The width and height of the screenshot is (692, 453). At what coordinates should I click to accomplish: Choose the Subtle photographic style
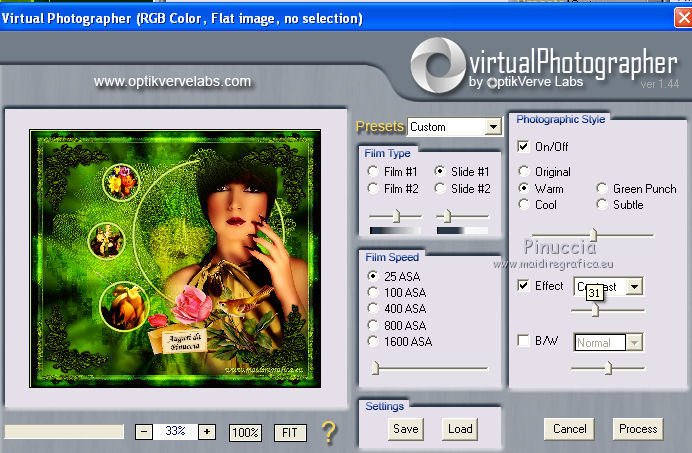[x=602, y=204]
